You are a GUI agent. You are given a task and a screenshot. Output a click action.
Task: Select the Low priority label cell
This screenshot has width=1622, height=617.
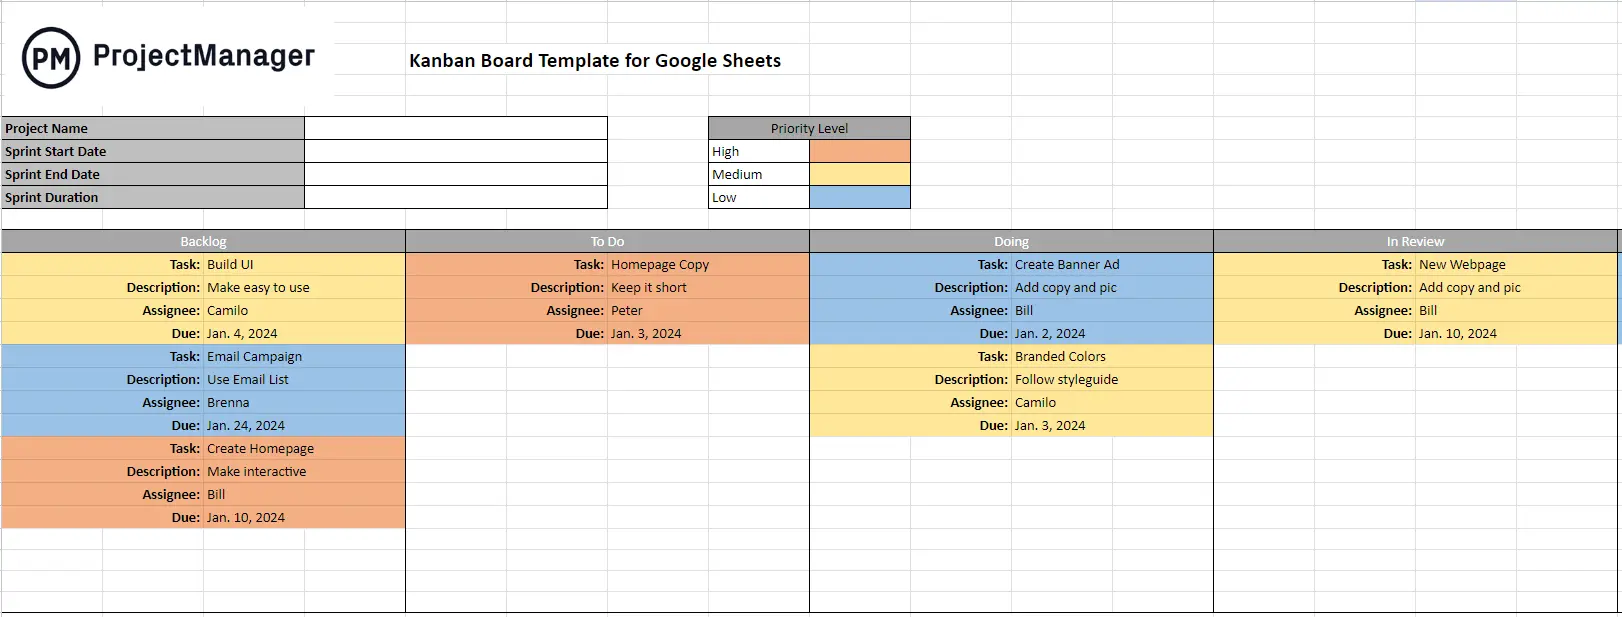759,197
